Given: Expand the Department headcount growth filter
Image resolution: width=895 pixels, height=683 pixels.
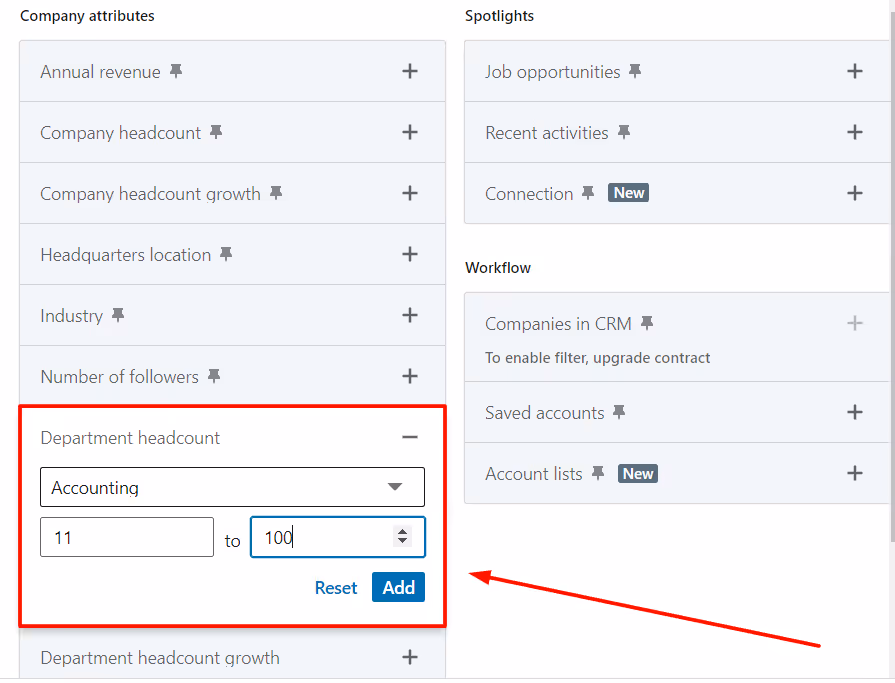Looking at the screenshot, I should [410, 658].
